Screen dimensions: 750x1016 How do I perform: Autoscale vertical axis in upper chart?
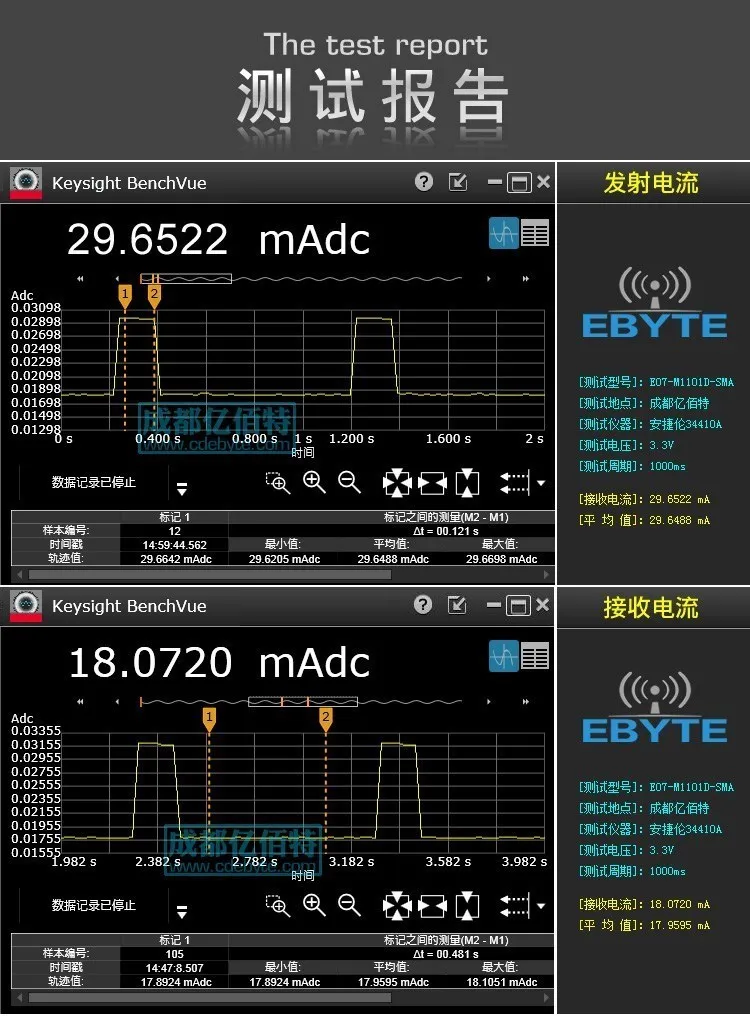point(467,484)
